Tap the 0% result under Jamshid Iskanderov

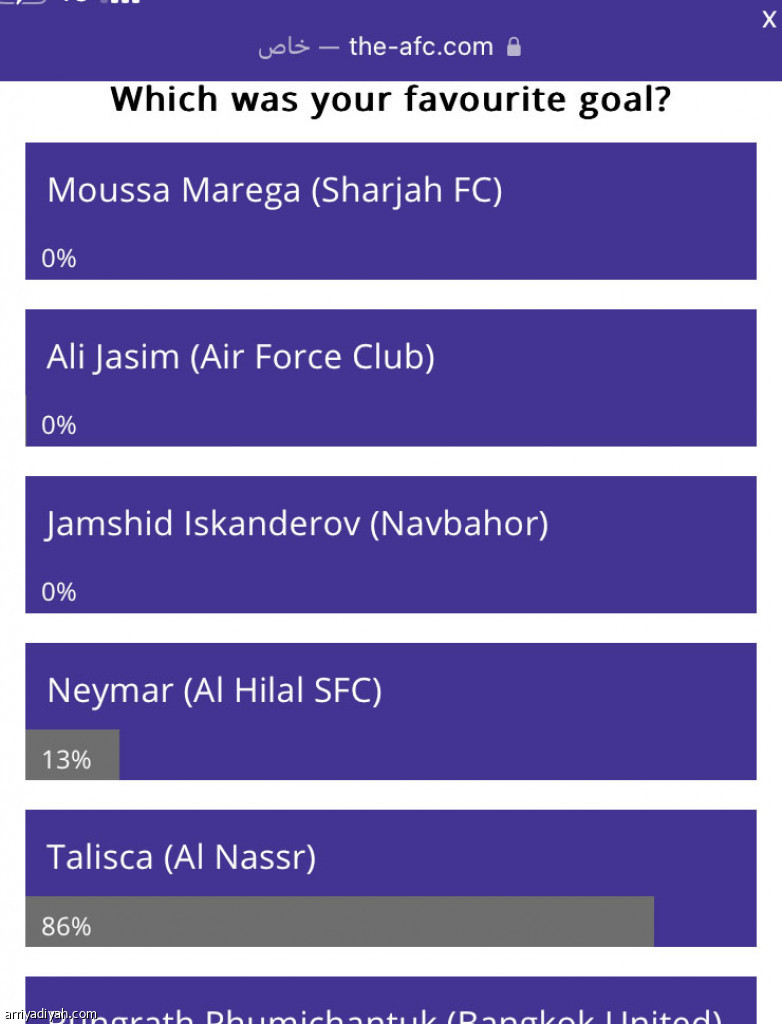(59, 592)
